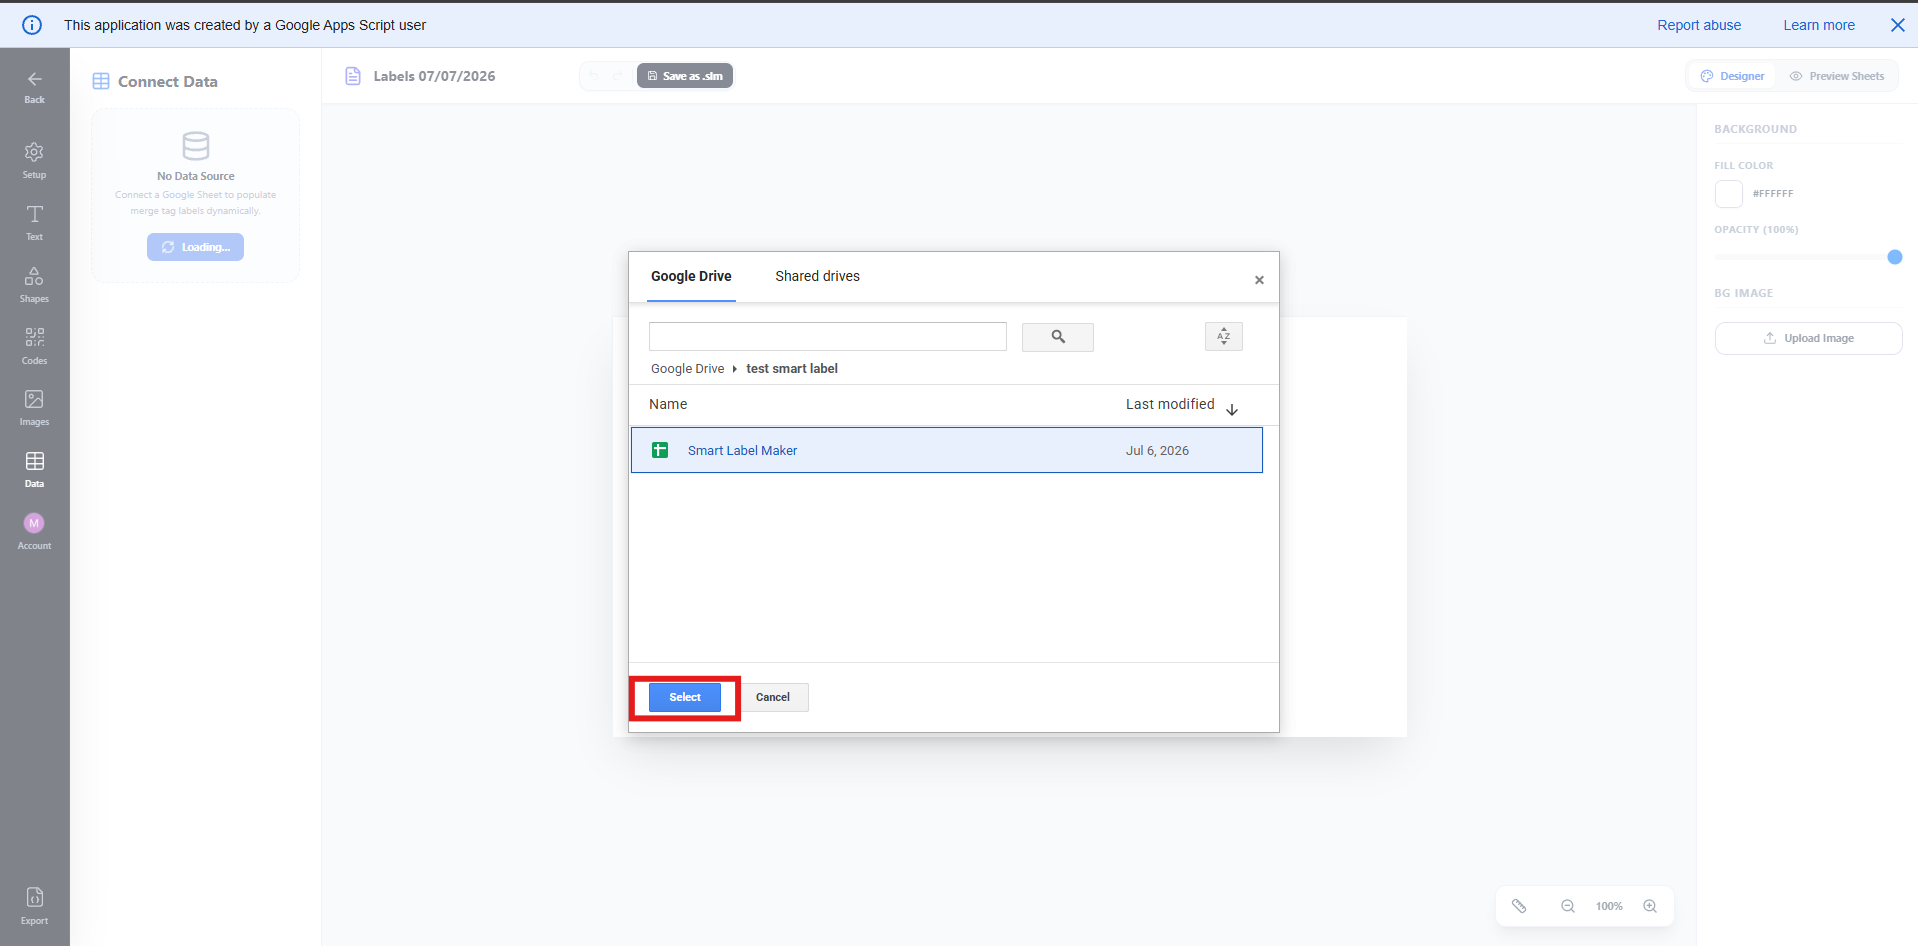1918x946 pixels.
Task: Open the Codes QR panel
Action: coord(34,346)
